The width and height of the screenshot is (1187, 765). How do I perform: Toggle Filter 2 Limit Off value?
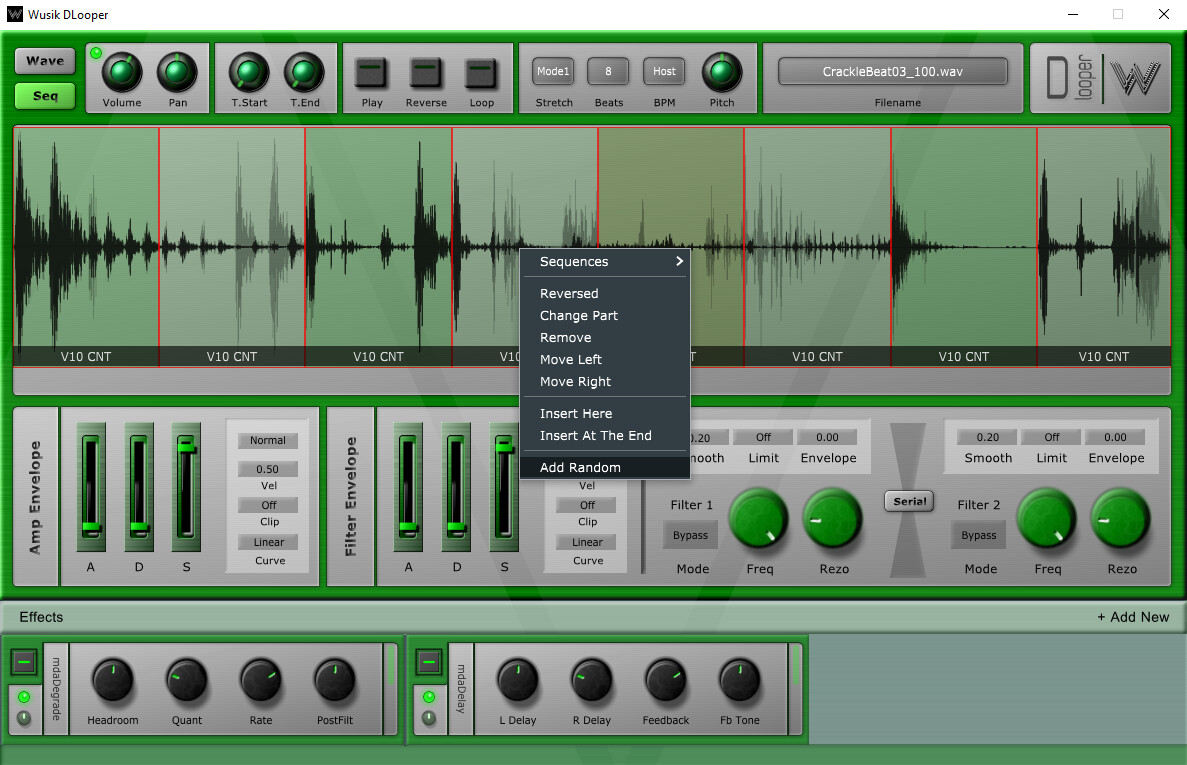1051,437
